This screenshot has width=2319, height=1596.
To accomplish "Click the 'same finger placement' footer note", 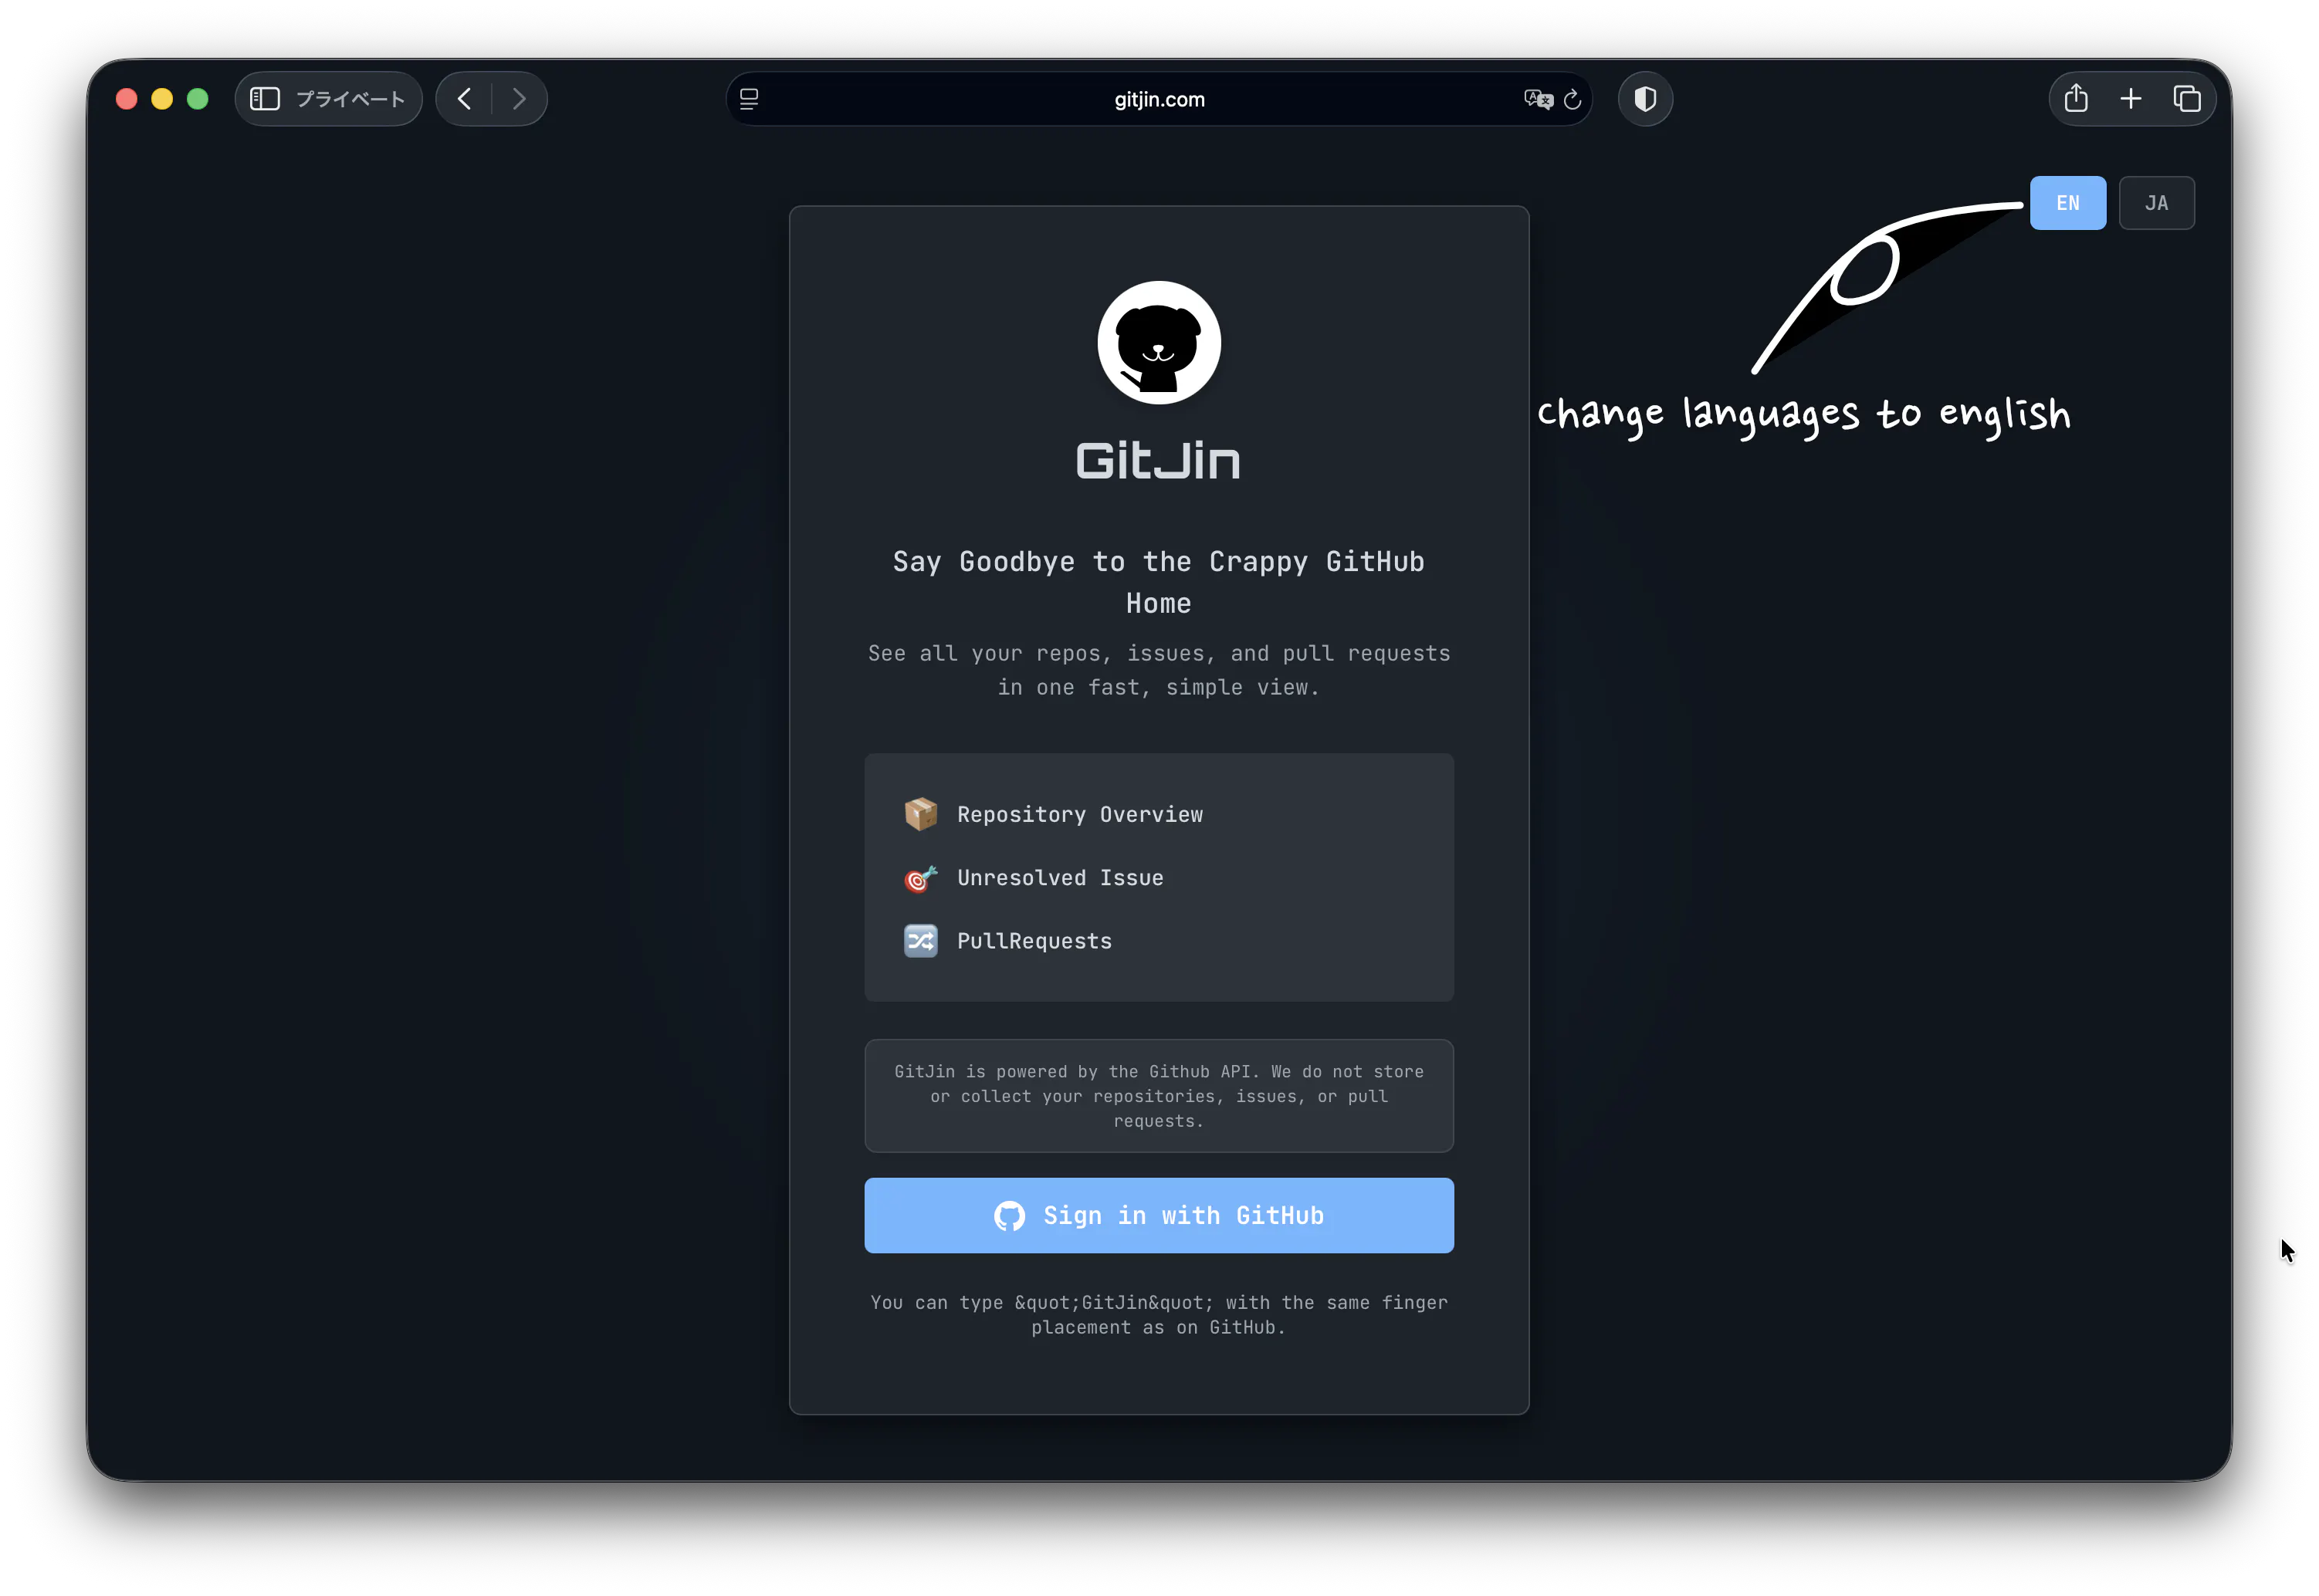I will coord(1159,1315).
